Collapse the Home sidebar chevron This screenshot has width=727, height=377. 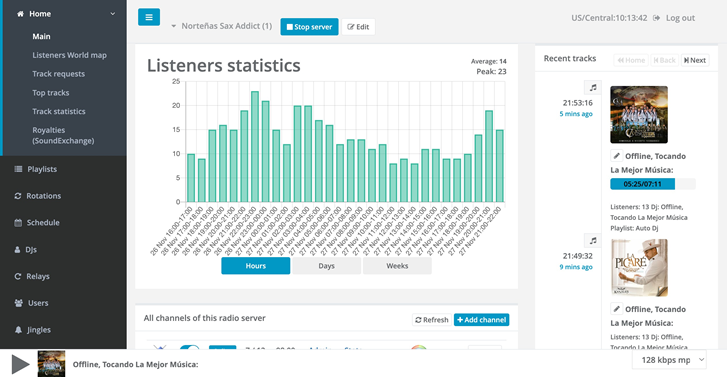pyautogui.click(x=112, y=14)
